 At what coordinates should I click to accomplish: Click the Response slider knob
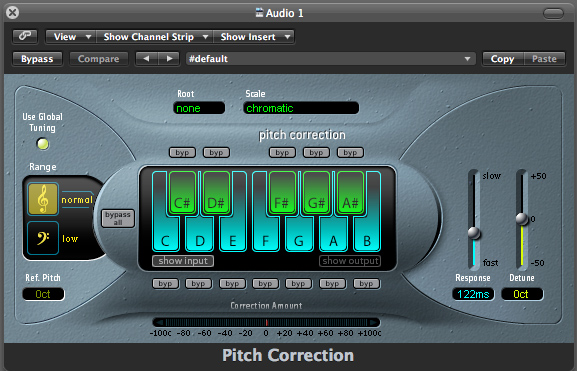474,233
